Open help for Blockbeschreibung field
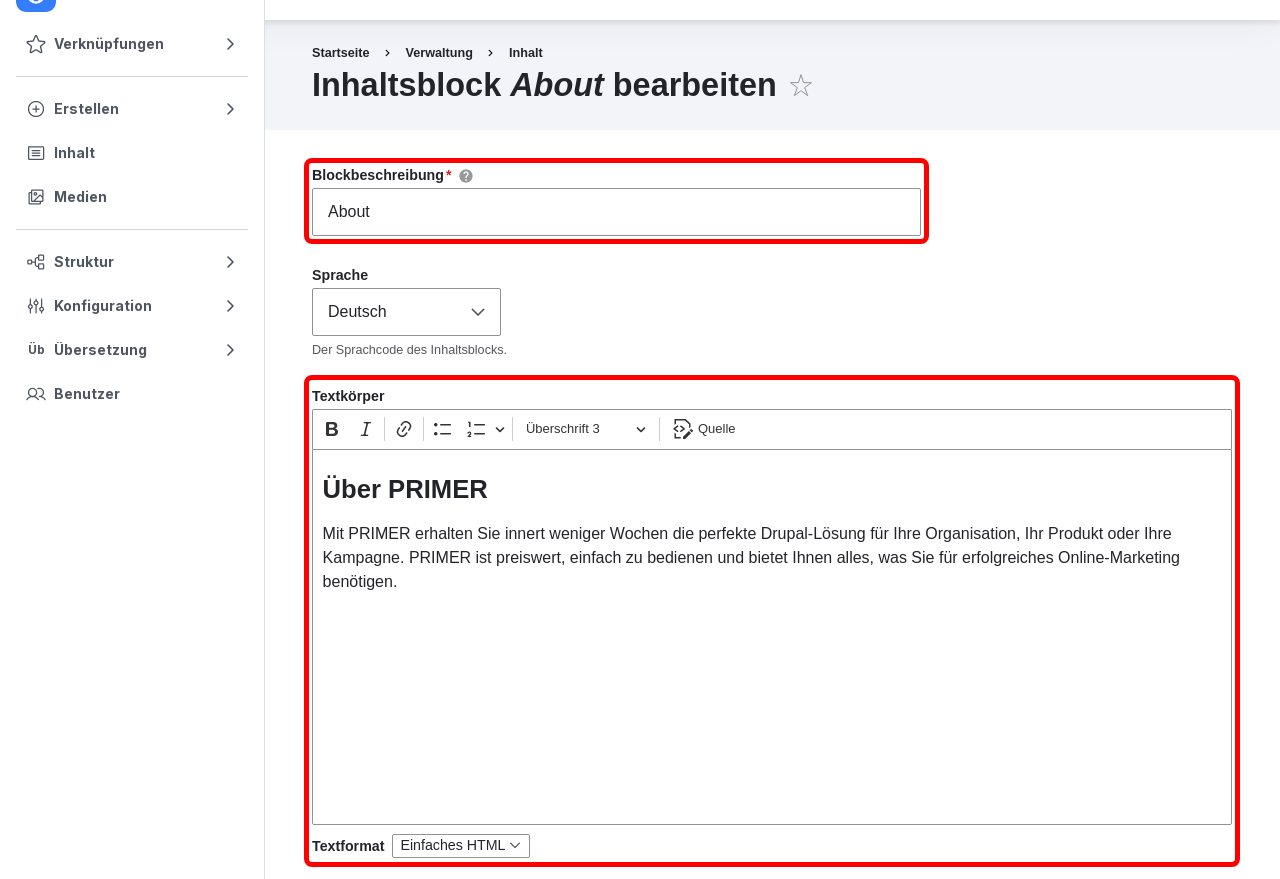Image resolution: width=1280 pixels, height=879 pixels. coord(466,176)
